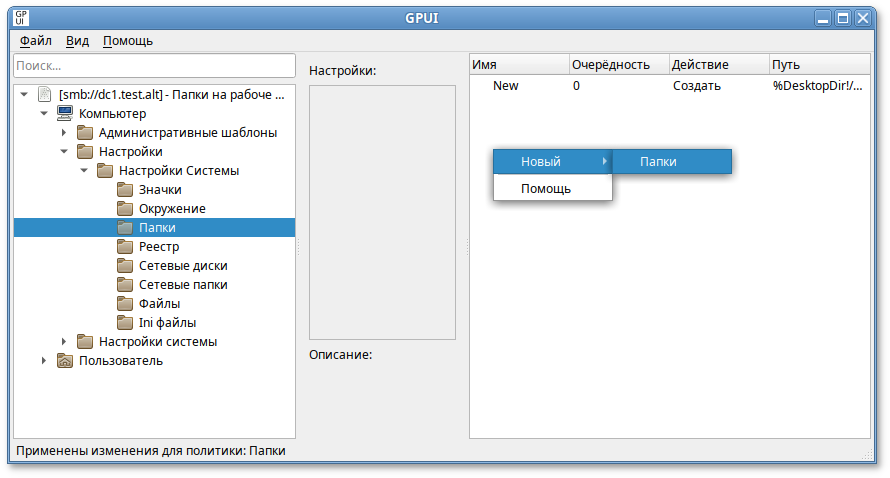This screenshot has width=890, height=478.
Task: Click the Значки folder icon
Action: (125, 190)
